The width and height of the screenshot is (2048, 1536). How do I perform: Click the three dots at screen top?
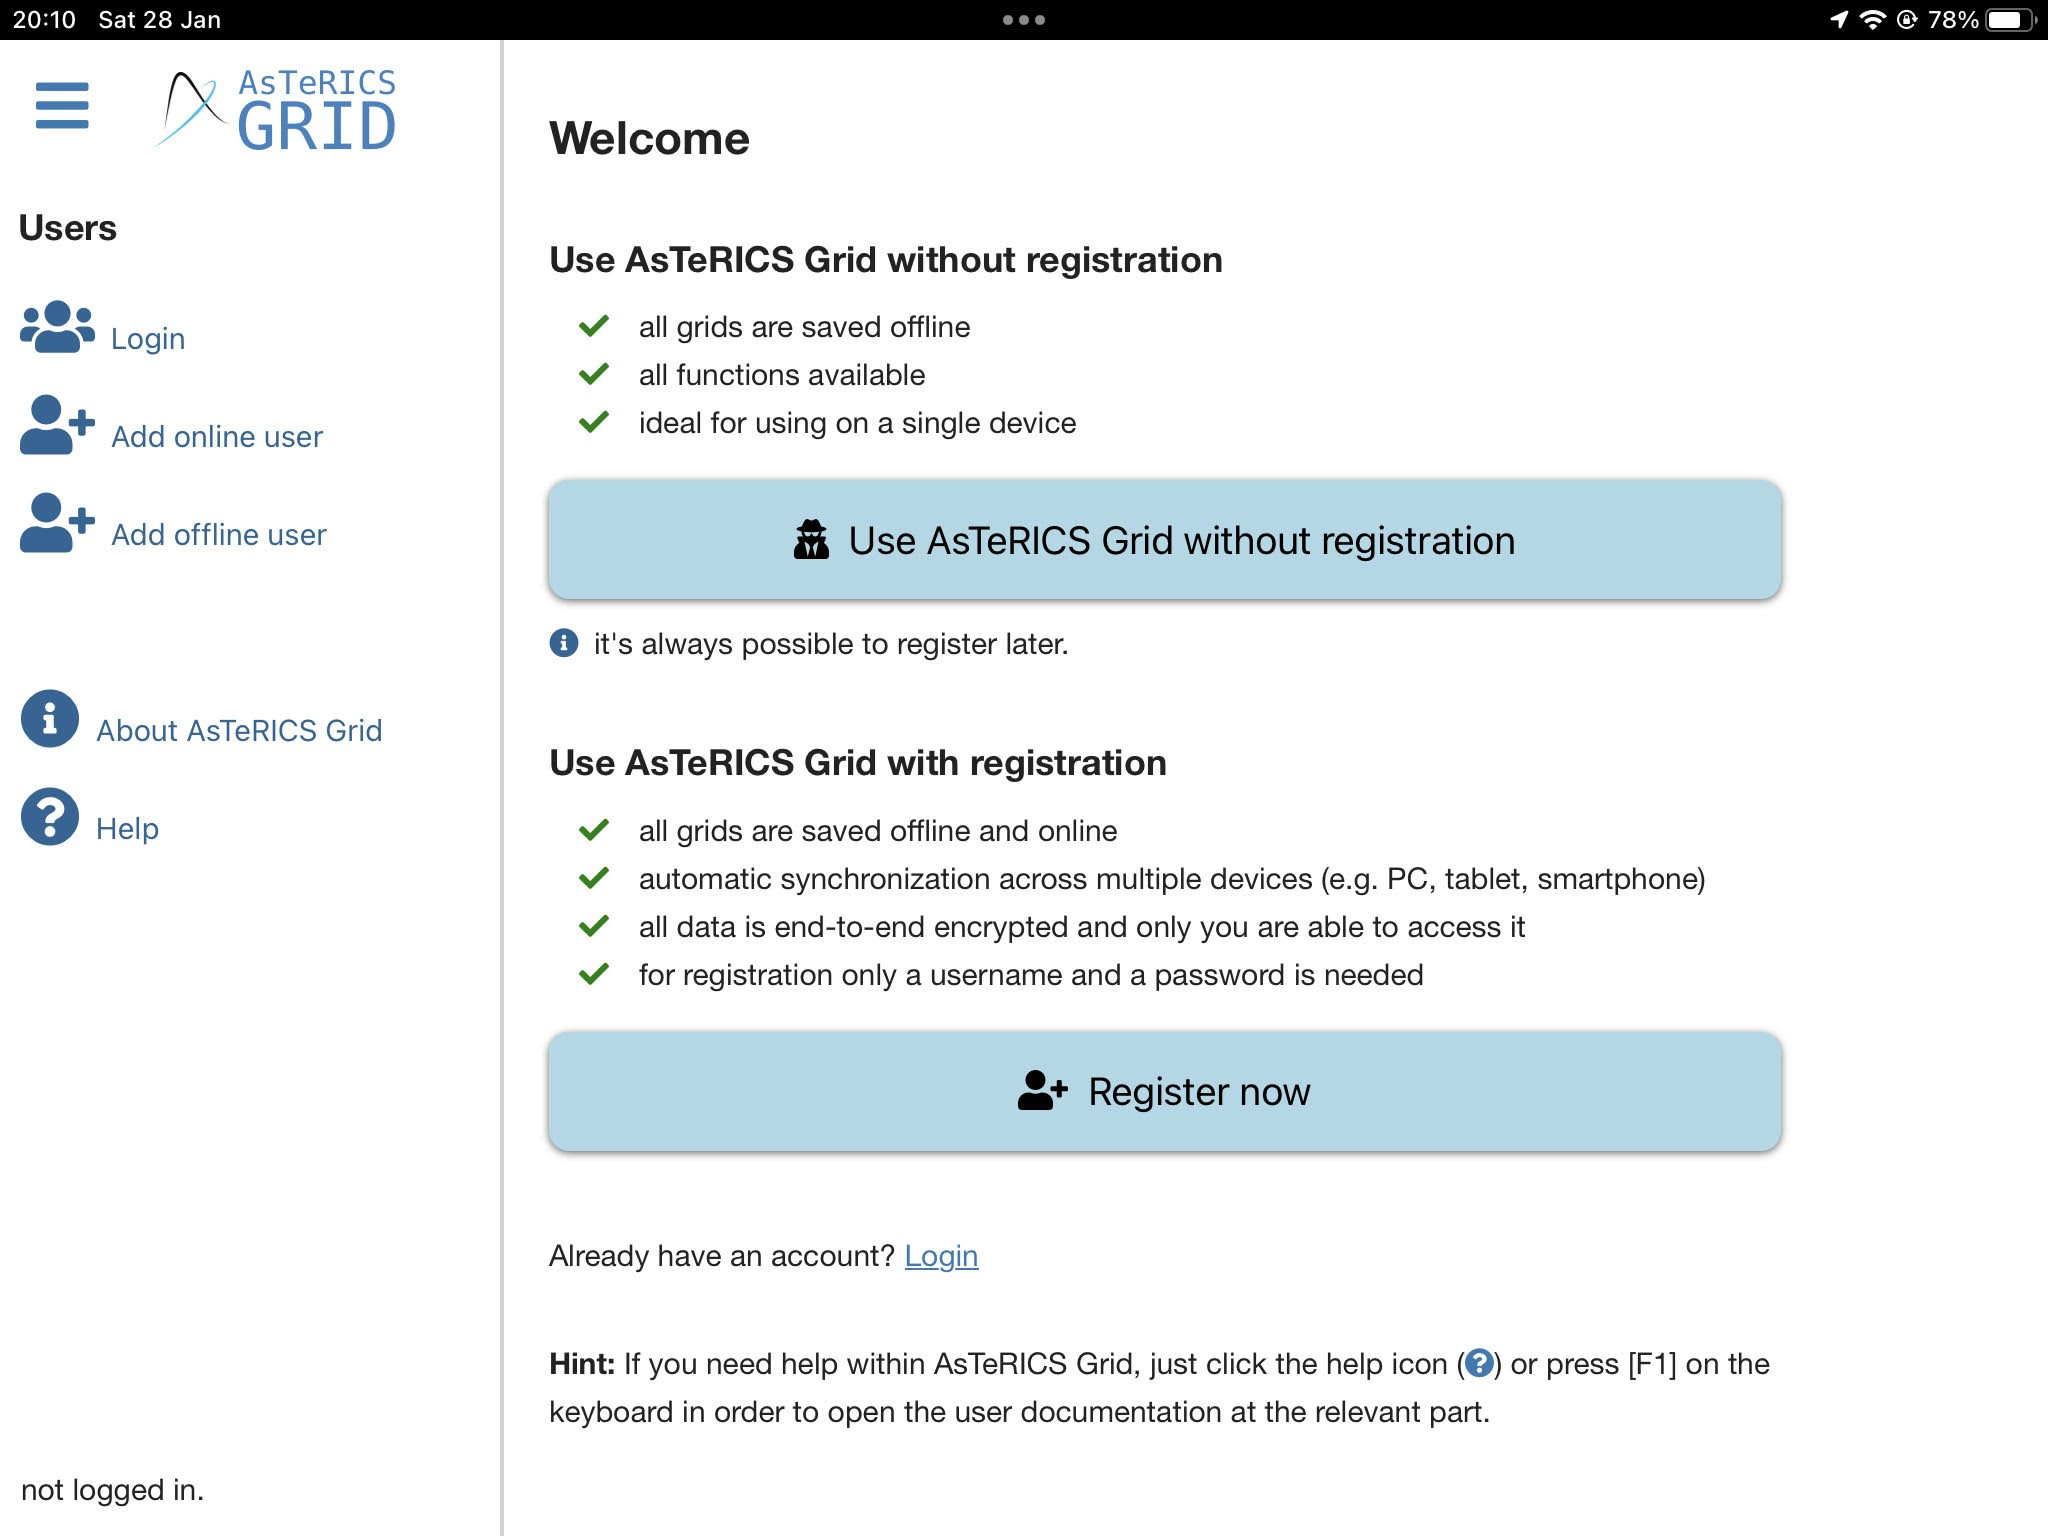[1024, 20]
